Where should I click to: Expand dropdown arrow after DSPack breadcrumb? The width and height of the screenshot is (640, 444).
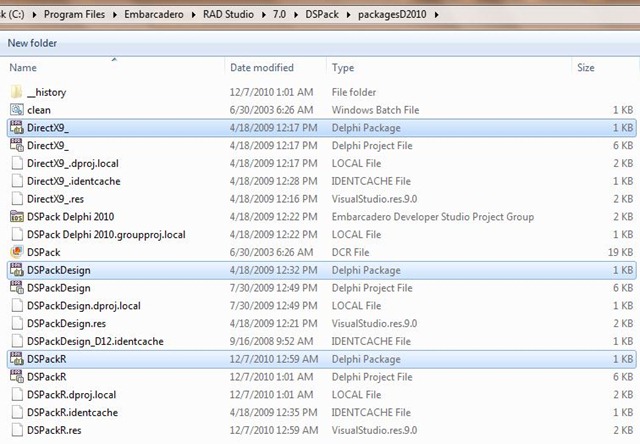coord(348,15)
